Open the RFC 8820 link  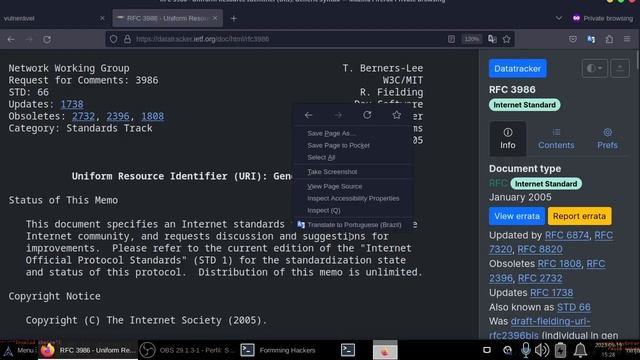coord(540,249)
